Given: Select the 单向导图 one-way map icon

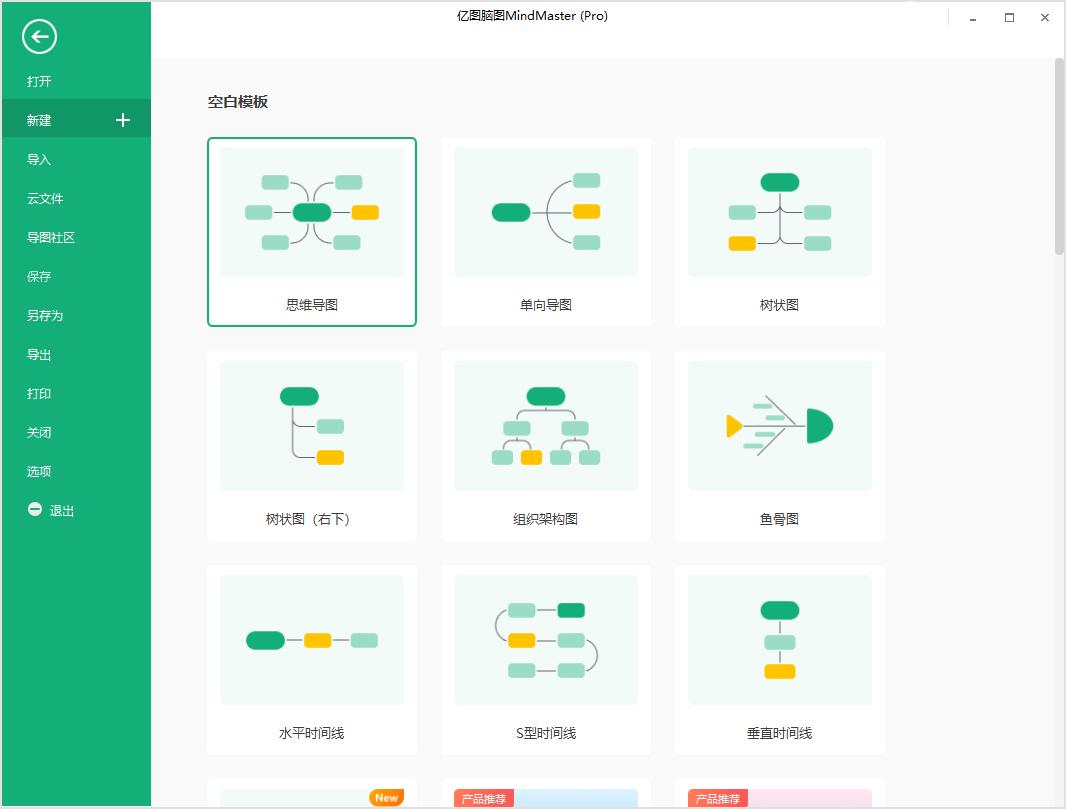Looking at the screenshot, I should (x=546, y=212).
